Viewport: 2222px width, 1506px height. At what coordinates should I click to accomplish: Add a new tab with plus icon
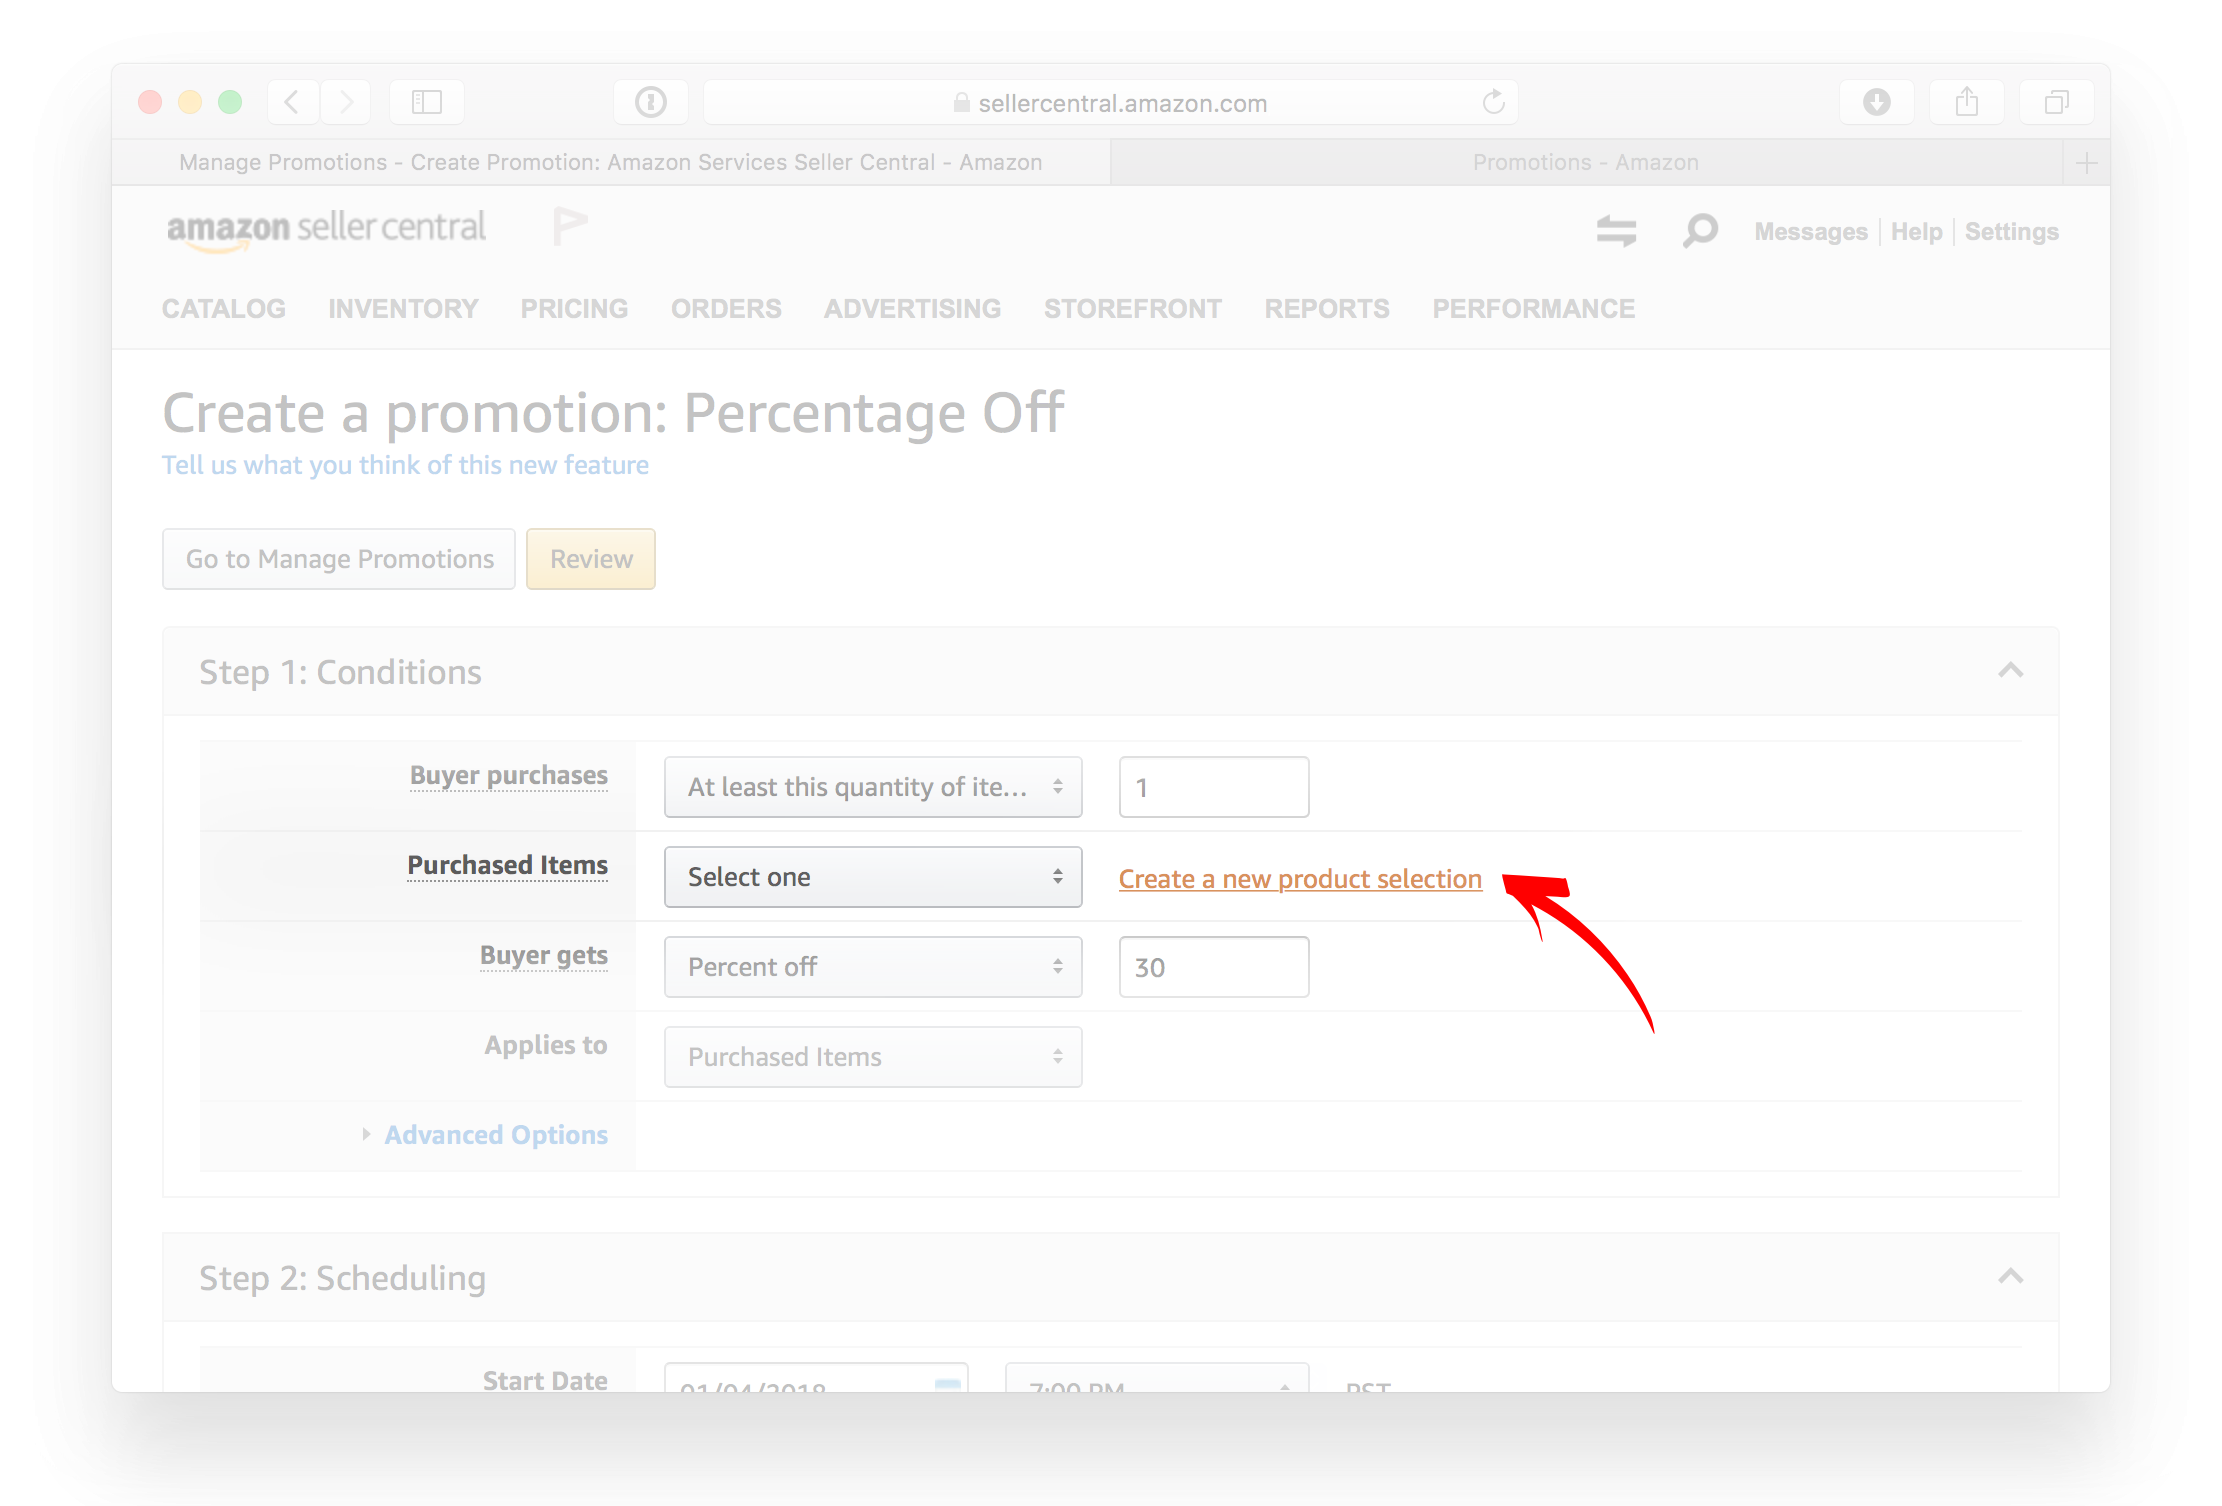[x=2087, y=163]
